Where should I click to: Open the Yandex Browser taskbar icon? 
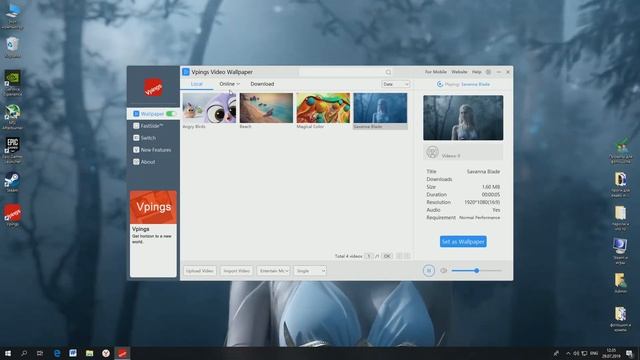pyautogui.click(x=106, y=353)
